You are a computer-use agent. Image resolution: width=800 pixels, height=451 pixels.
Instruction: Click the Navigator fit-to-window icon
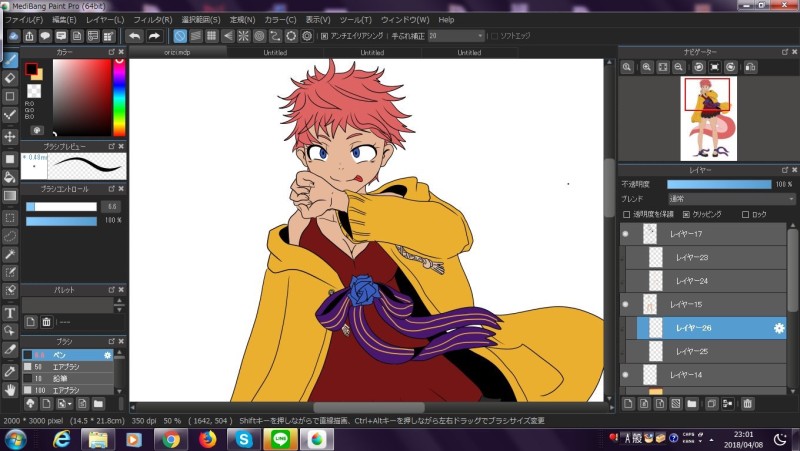663,67
